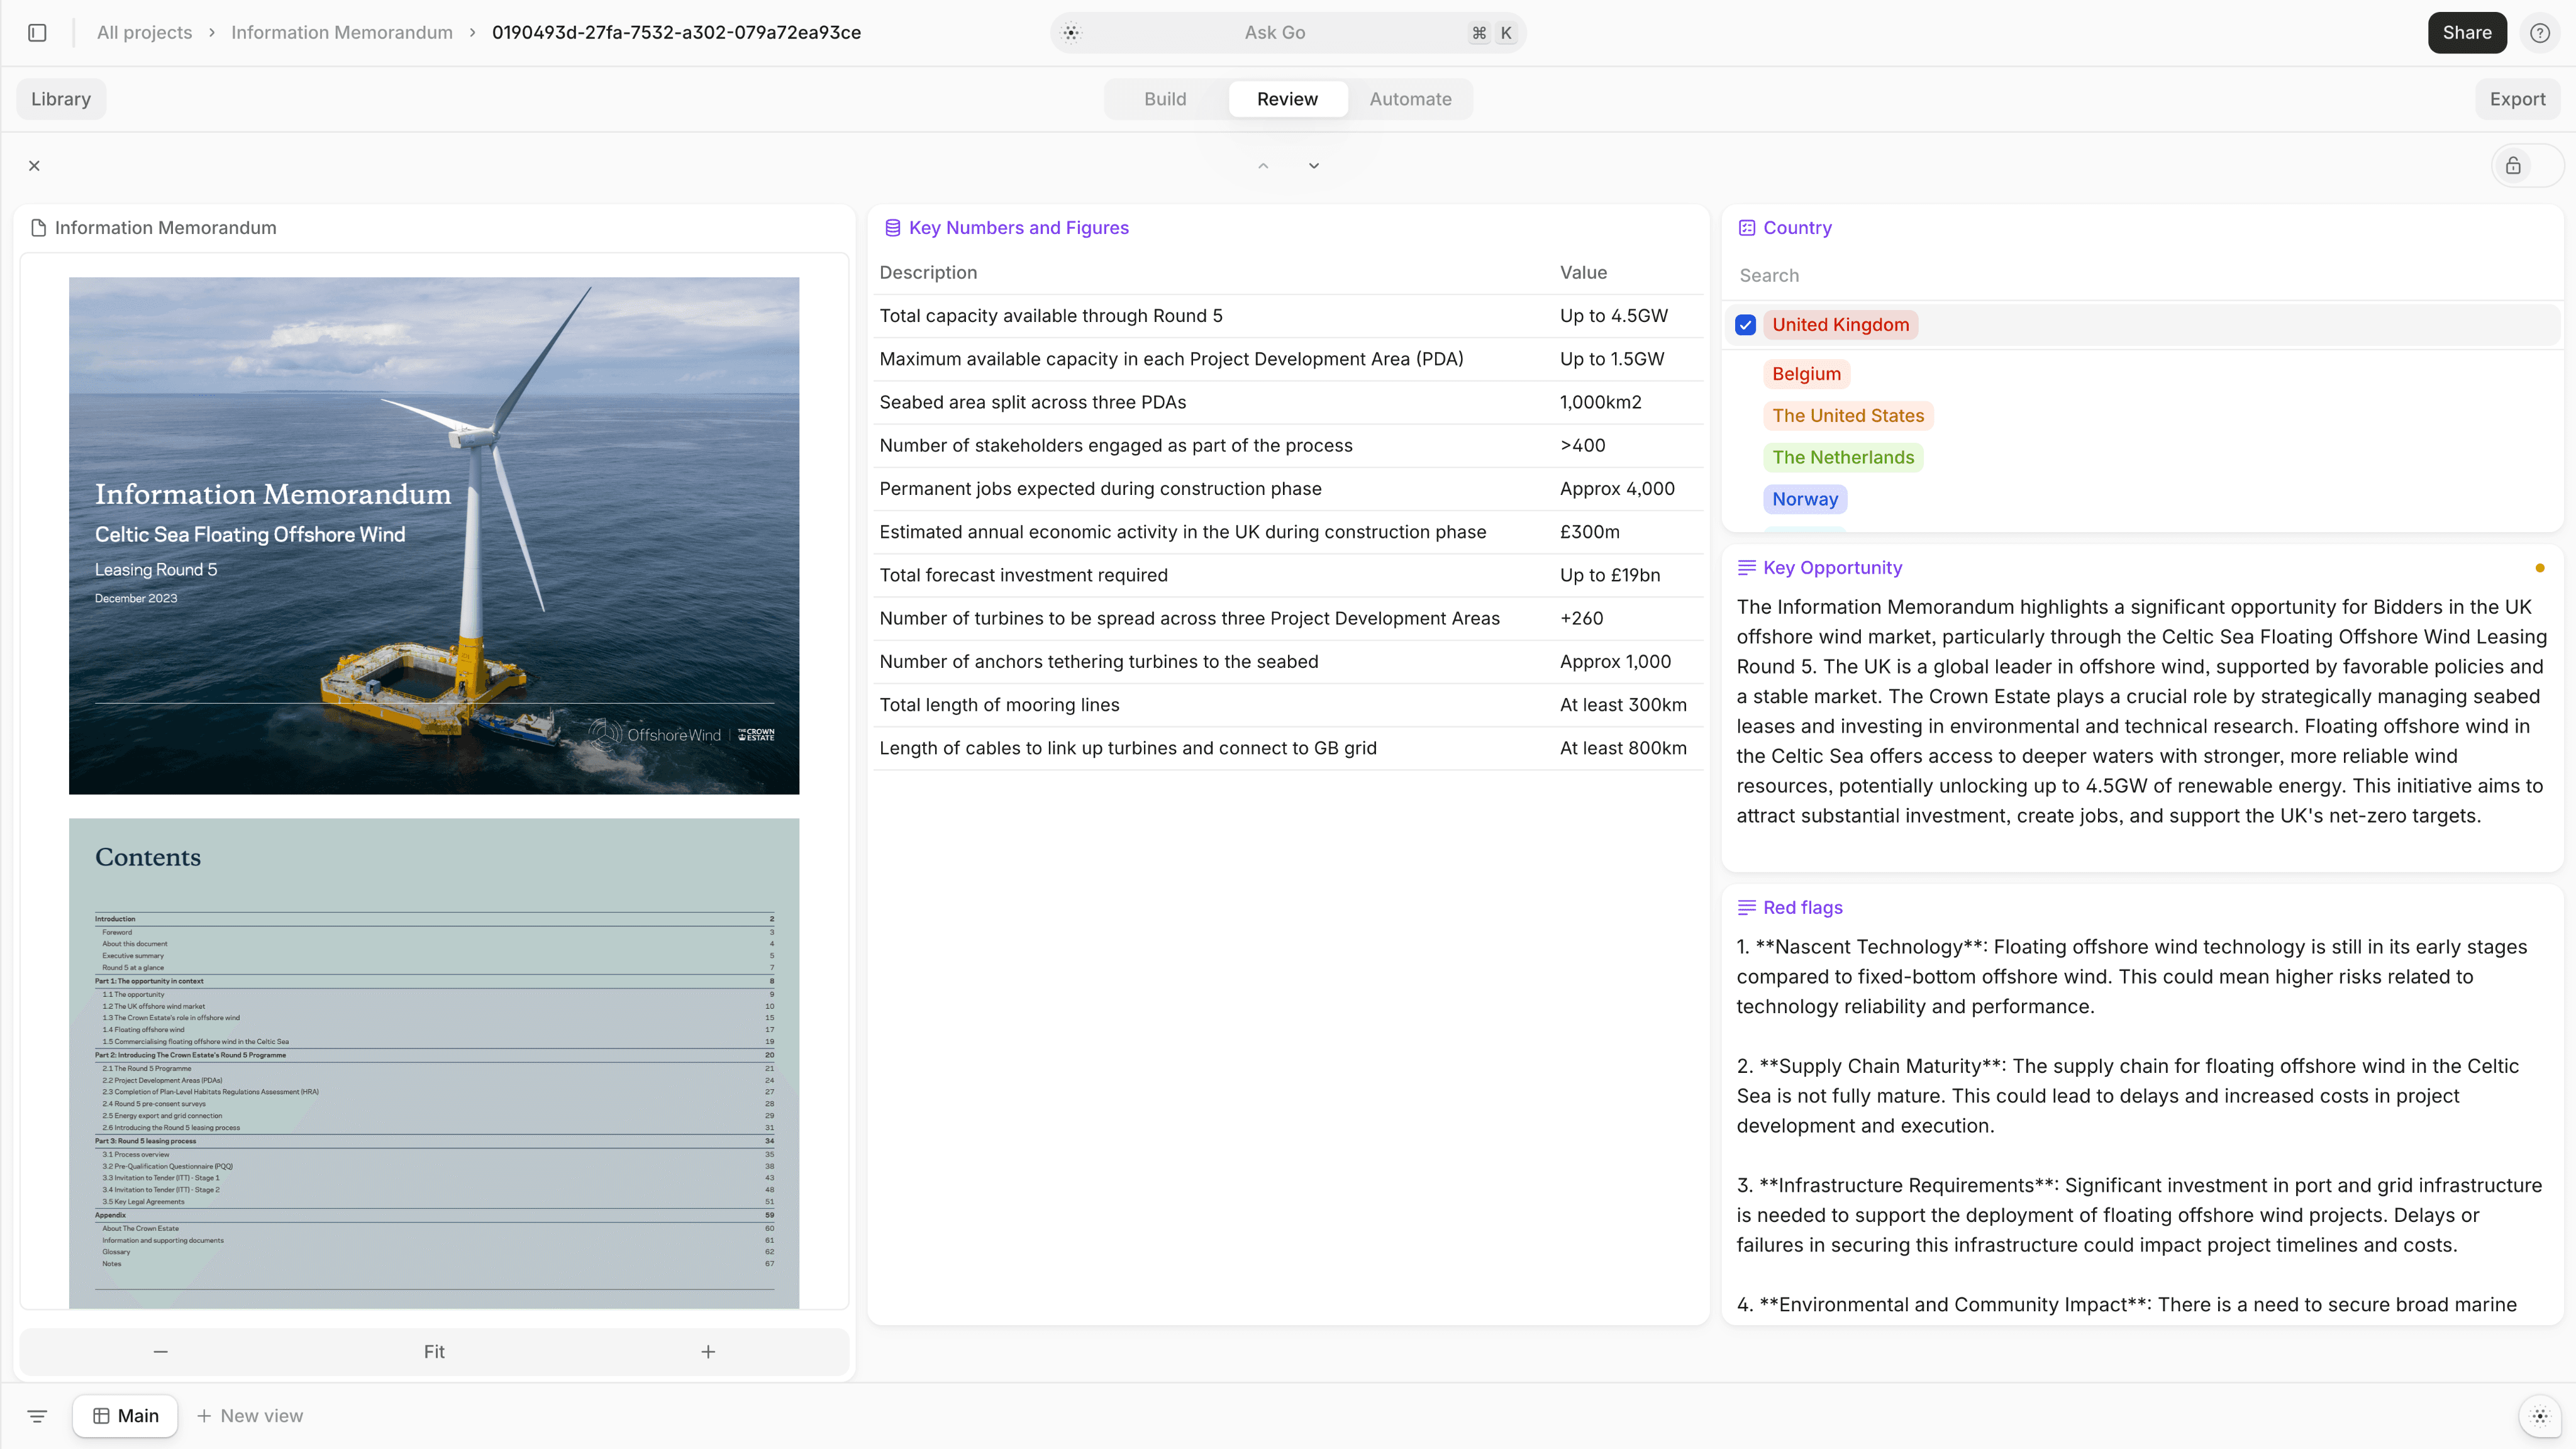Switch to the Build tab
Screen dimensions: 2576x1449
[x=1165, y=99]
